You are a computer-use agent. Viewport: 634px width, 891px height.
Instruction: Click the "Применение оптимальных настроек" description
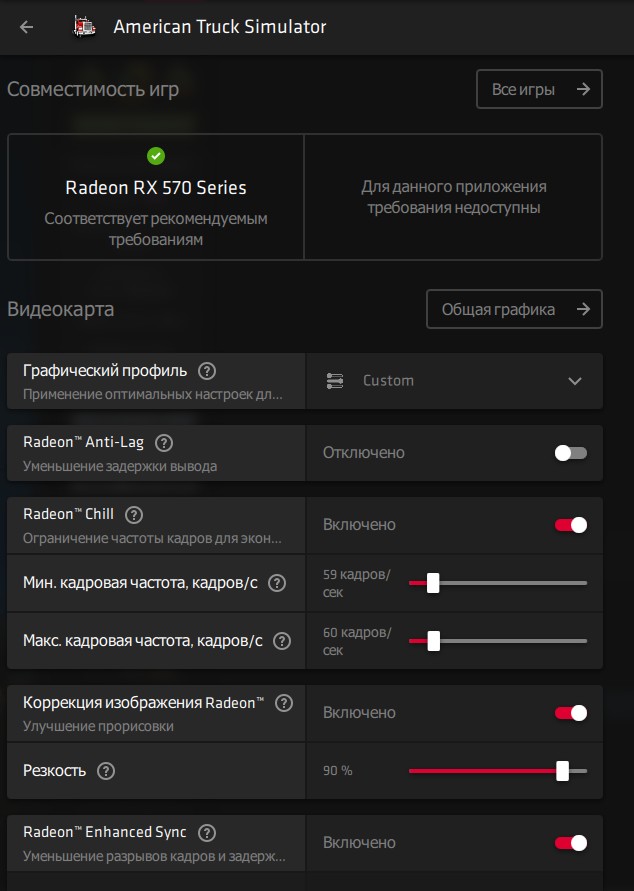pyautogui.click(x=152, y=394)
